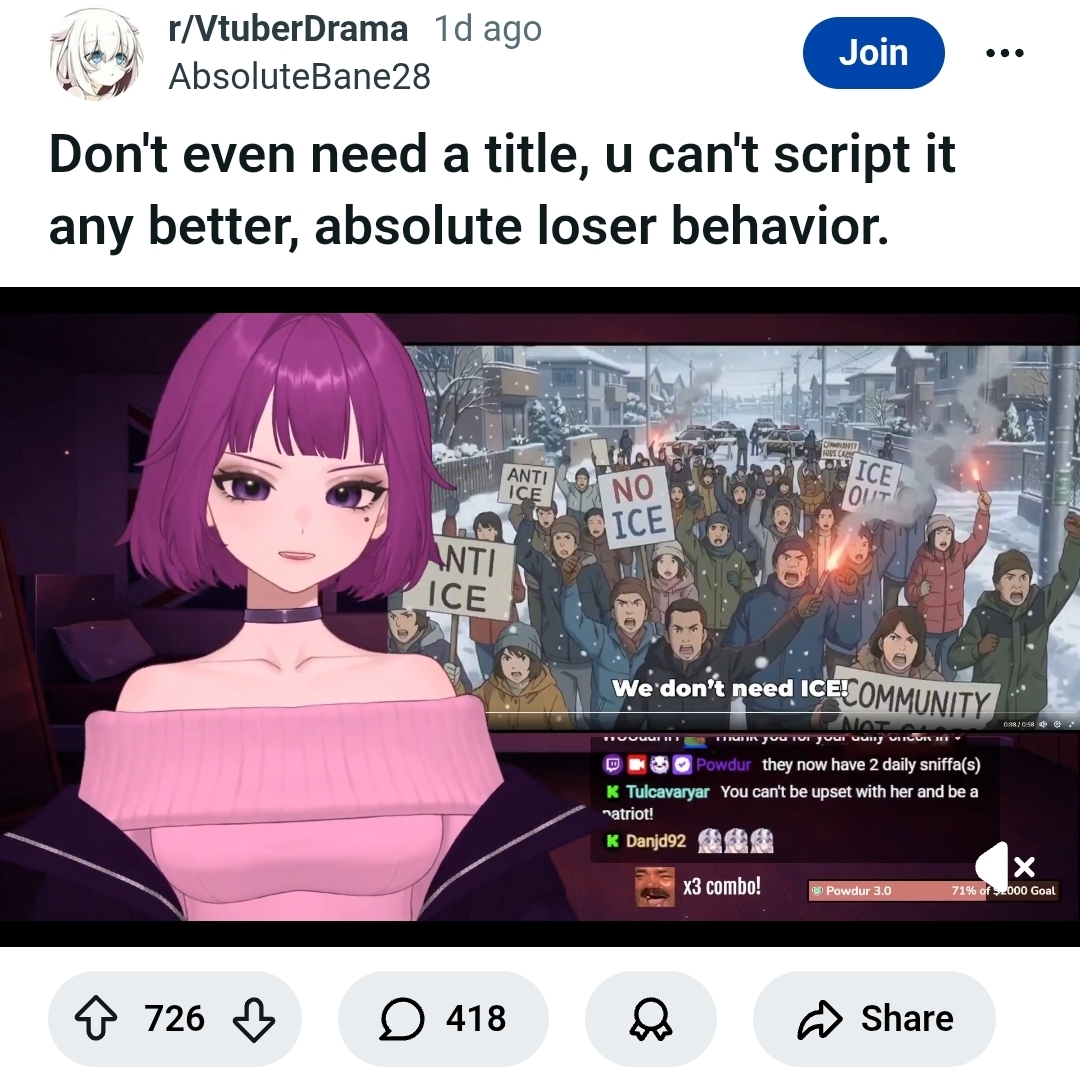Give an award to the post
The image size is (1080, 1089).
tap(650, 1018)
